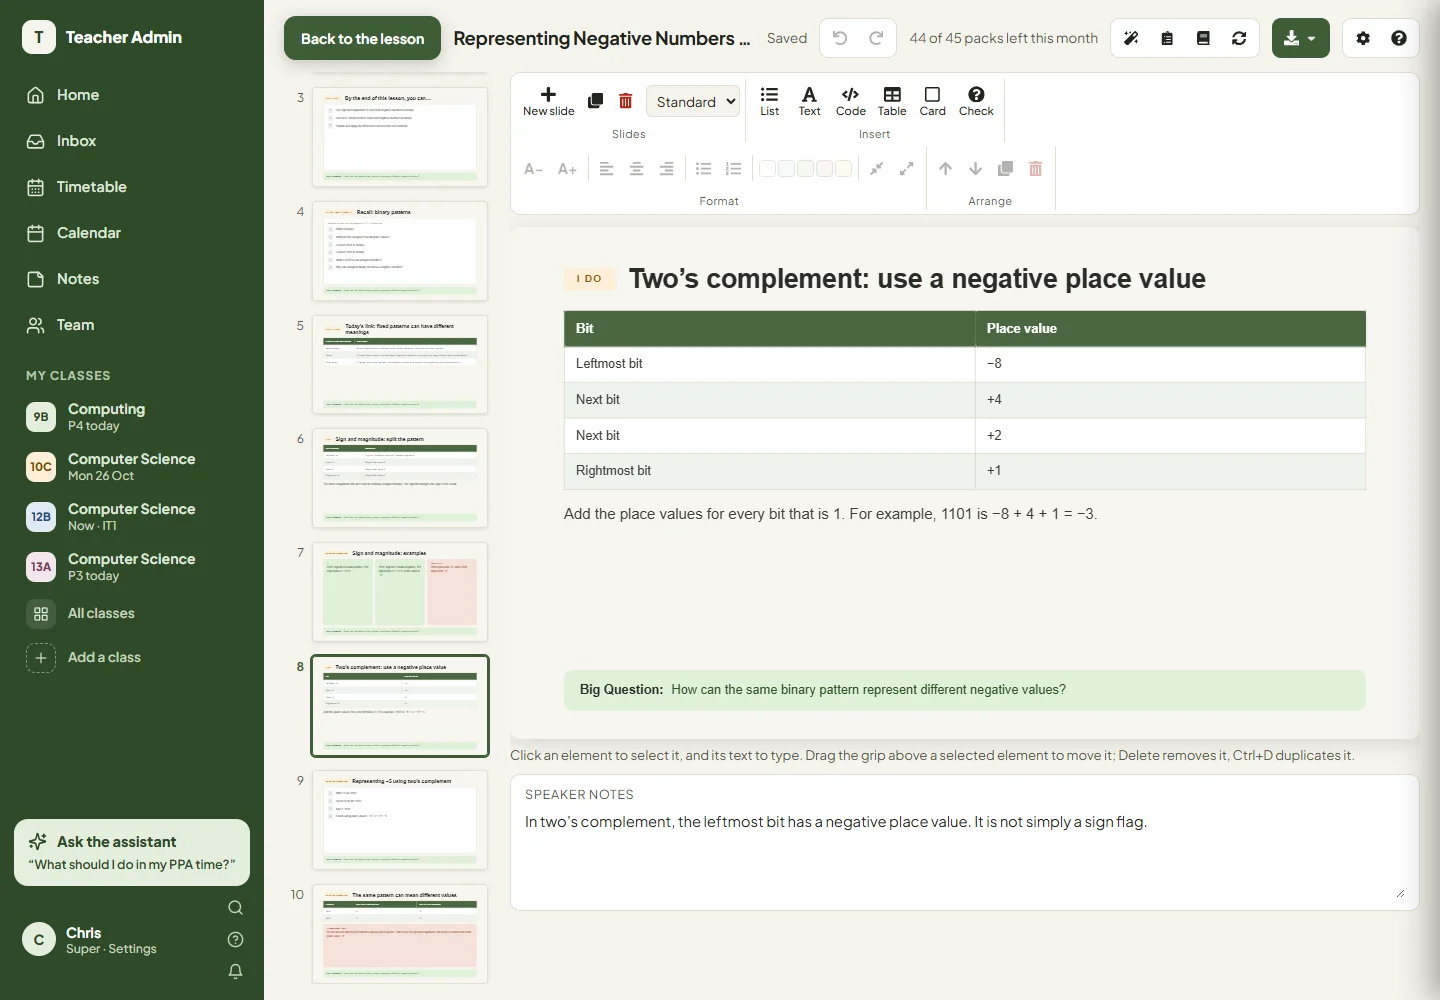Image resolution: width=1440 pixels, height=1000 pixels.
Task: Move the element up in Arrange group
Action: click(945, 169)
